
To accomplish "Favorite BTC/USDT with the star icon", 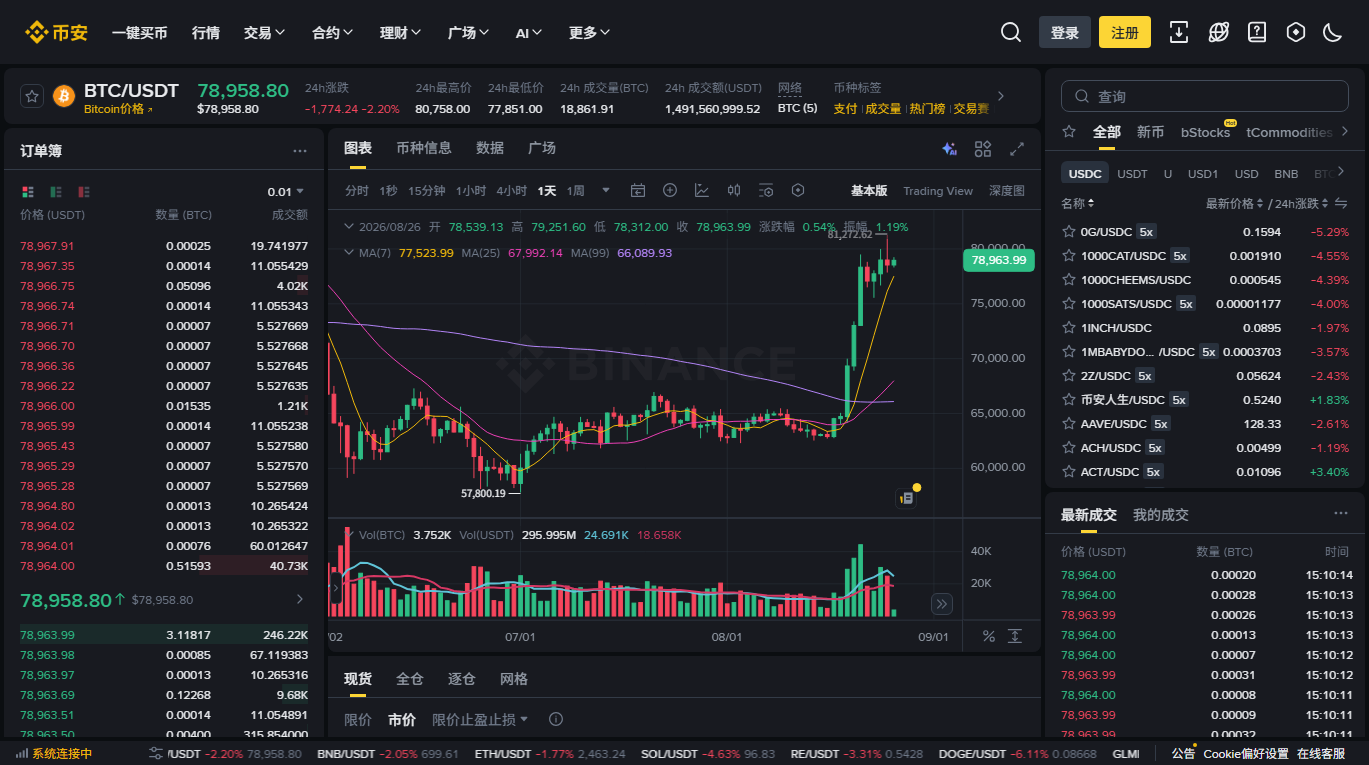I will pyautogui.click(x=32, y=96).
